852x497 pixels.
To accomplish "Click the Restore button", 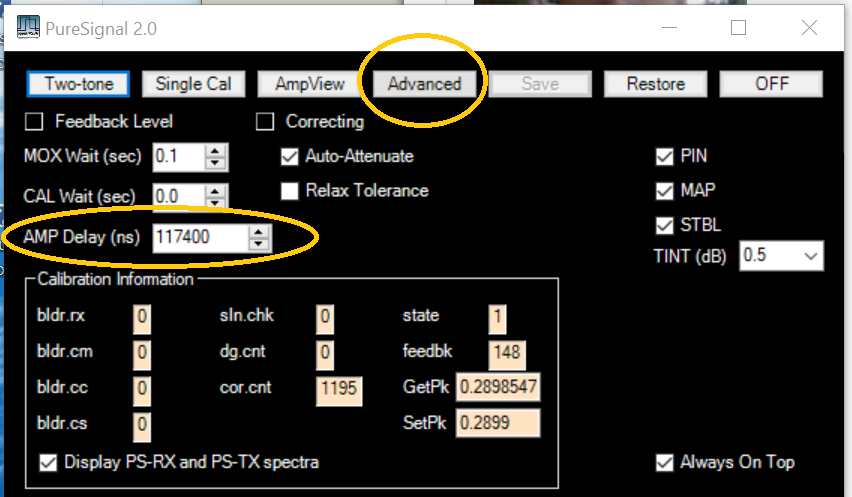I will [656, 84].
